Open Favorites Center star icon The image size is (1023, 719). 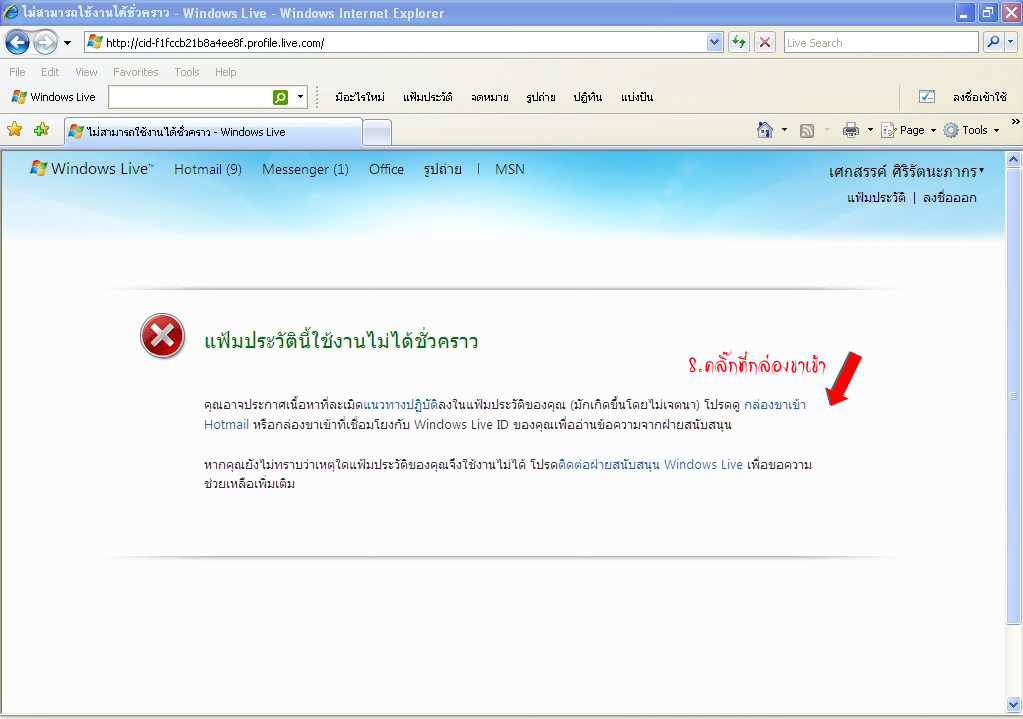(14, 129)
